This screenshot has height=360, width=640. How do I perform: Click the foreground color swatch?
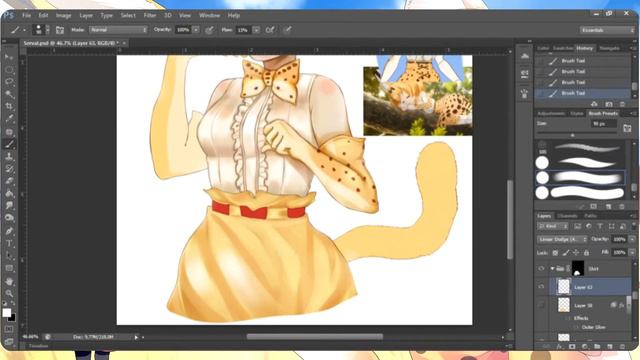click(7, 313)
